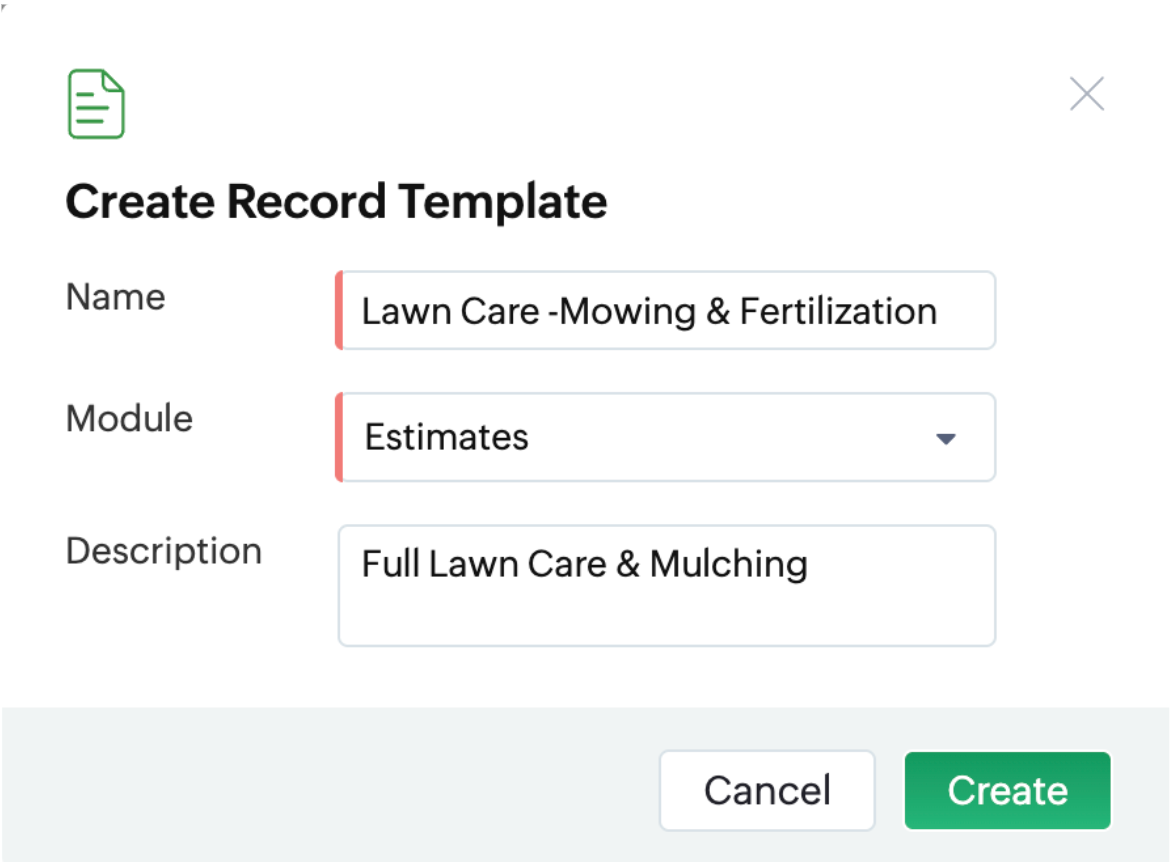Viewport: 1170px width, 862px height.
Task: Click the Module dropdown arrow
Action: coord(945,438)
